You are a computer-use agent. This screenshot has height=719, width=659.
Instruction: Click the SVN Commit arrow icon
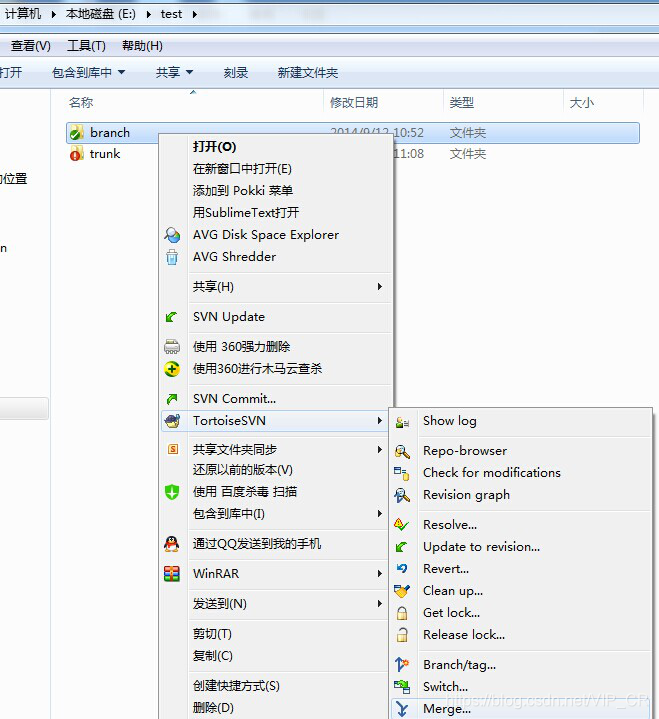click(x=172, y=399)
